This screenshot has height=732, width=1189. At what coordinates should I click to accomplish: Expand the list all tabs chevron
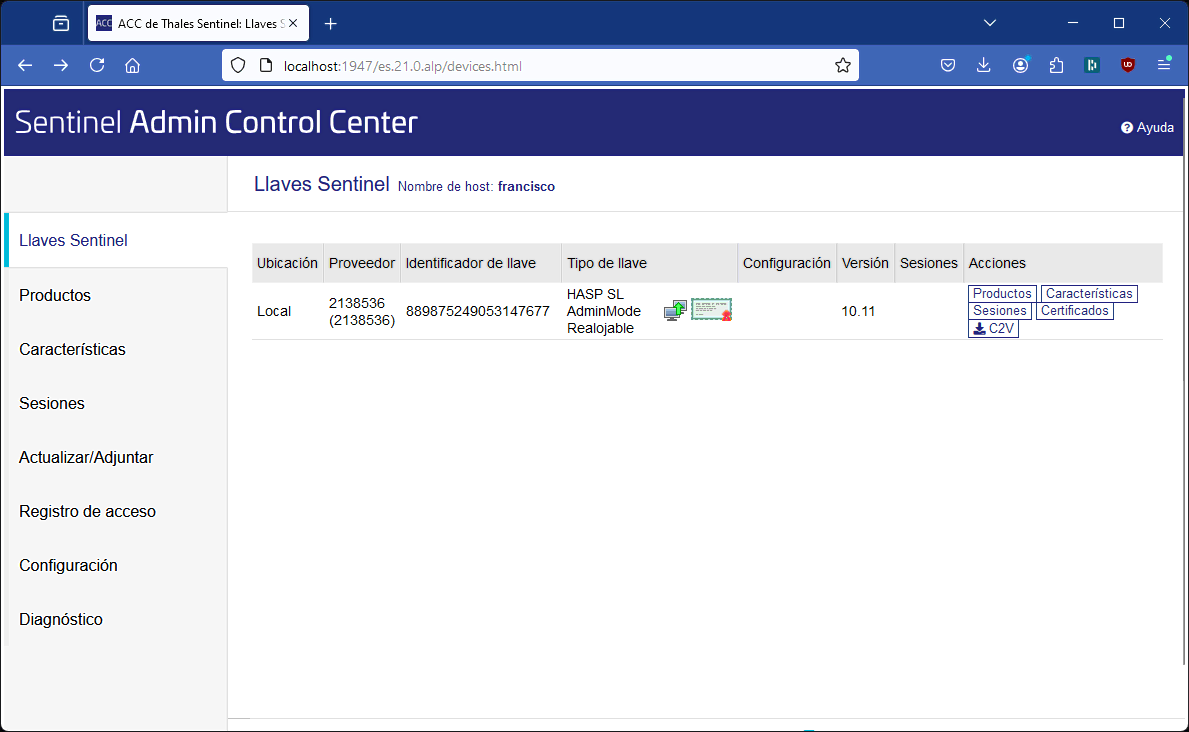[x=990, y=24]
